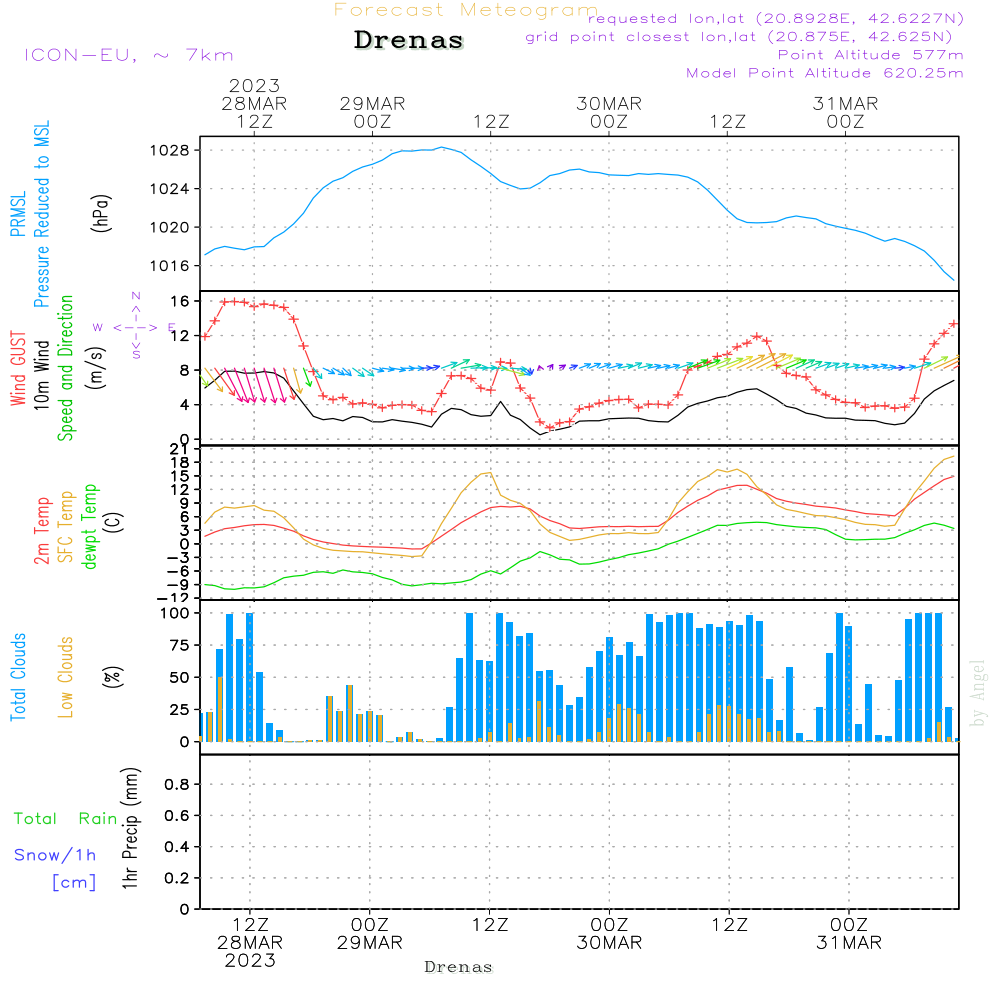Select the Total Clouds blue label
1000x1000 pixels.
click(x=18, y=677)
